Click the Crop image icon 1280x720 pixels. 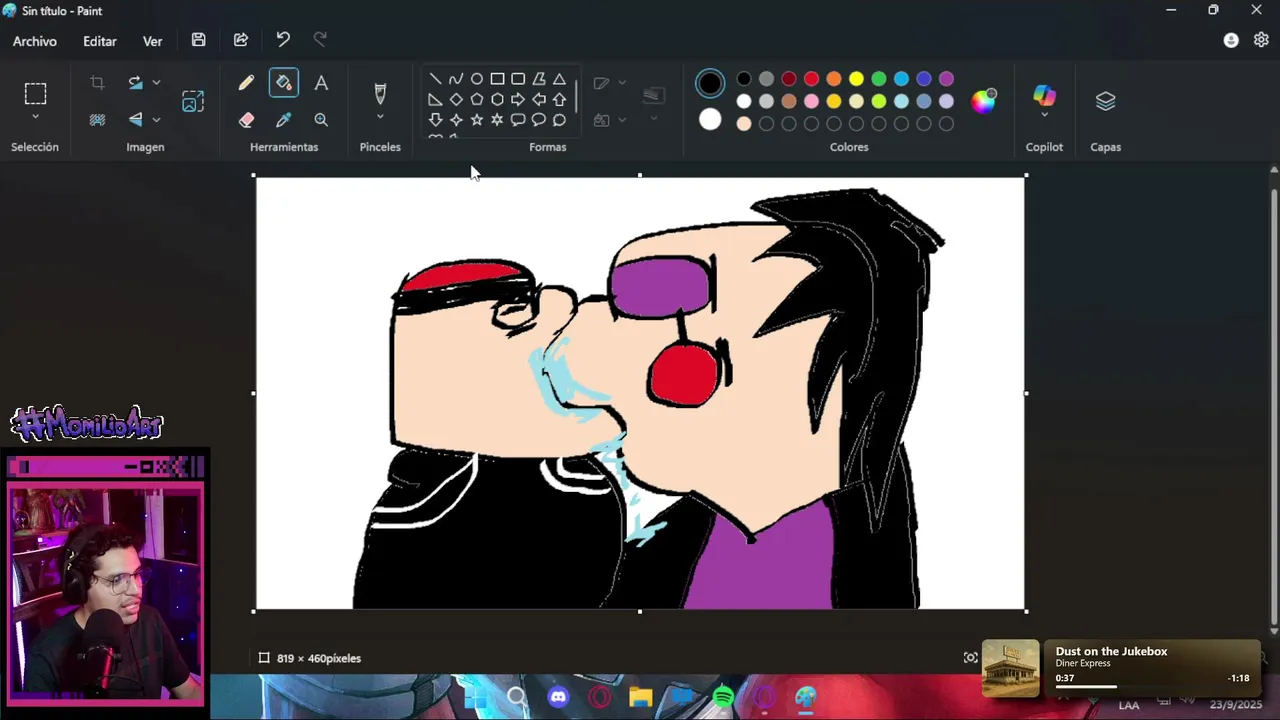97,83
